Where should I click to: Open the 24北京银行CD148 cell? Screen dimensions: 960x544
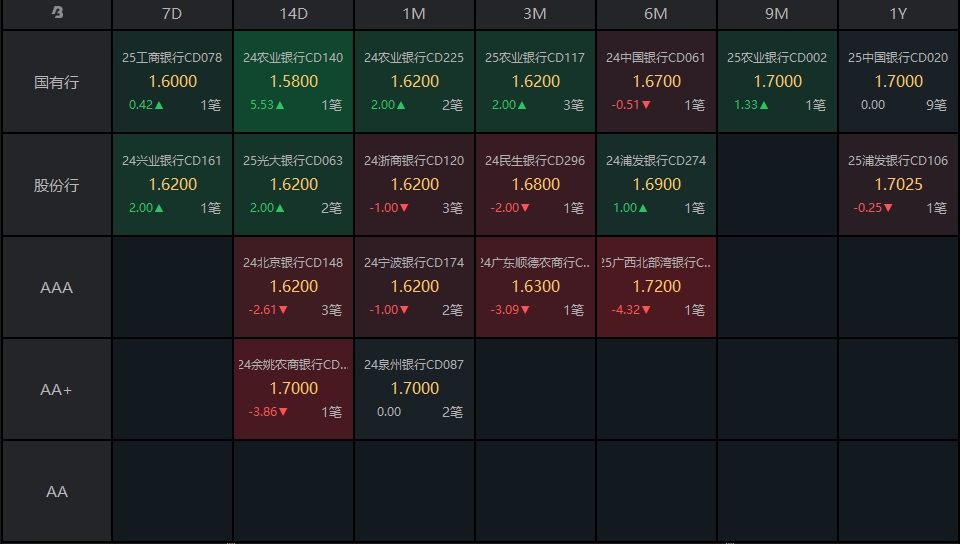pos(293,286)
